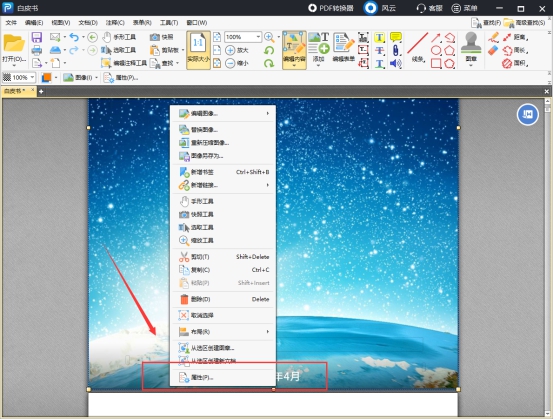The width and height of the screenshot is (553, 419).
Task: Click the blue floating round button
Action: pos(528,114)
